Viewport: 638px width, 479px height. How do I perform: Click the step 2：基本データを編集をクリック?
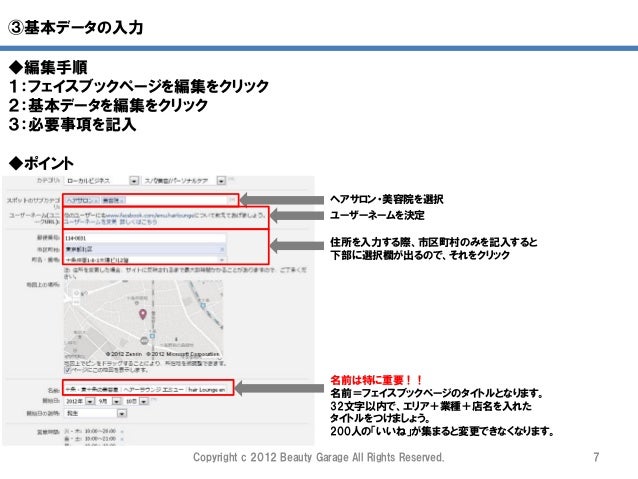[108, 105]
